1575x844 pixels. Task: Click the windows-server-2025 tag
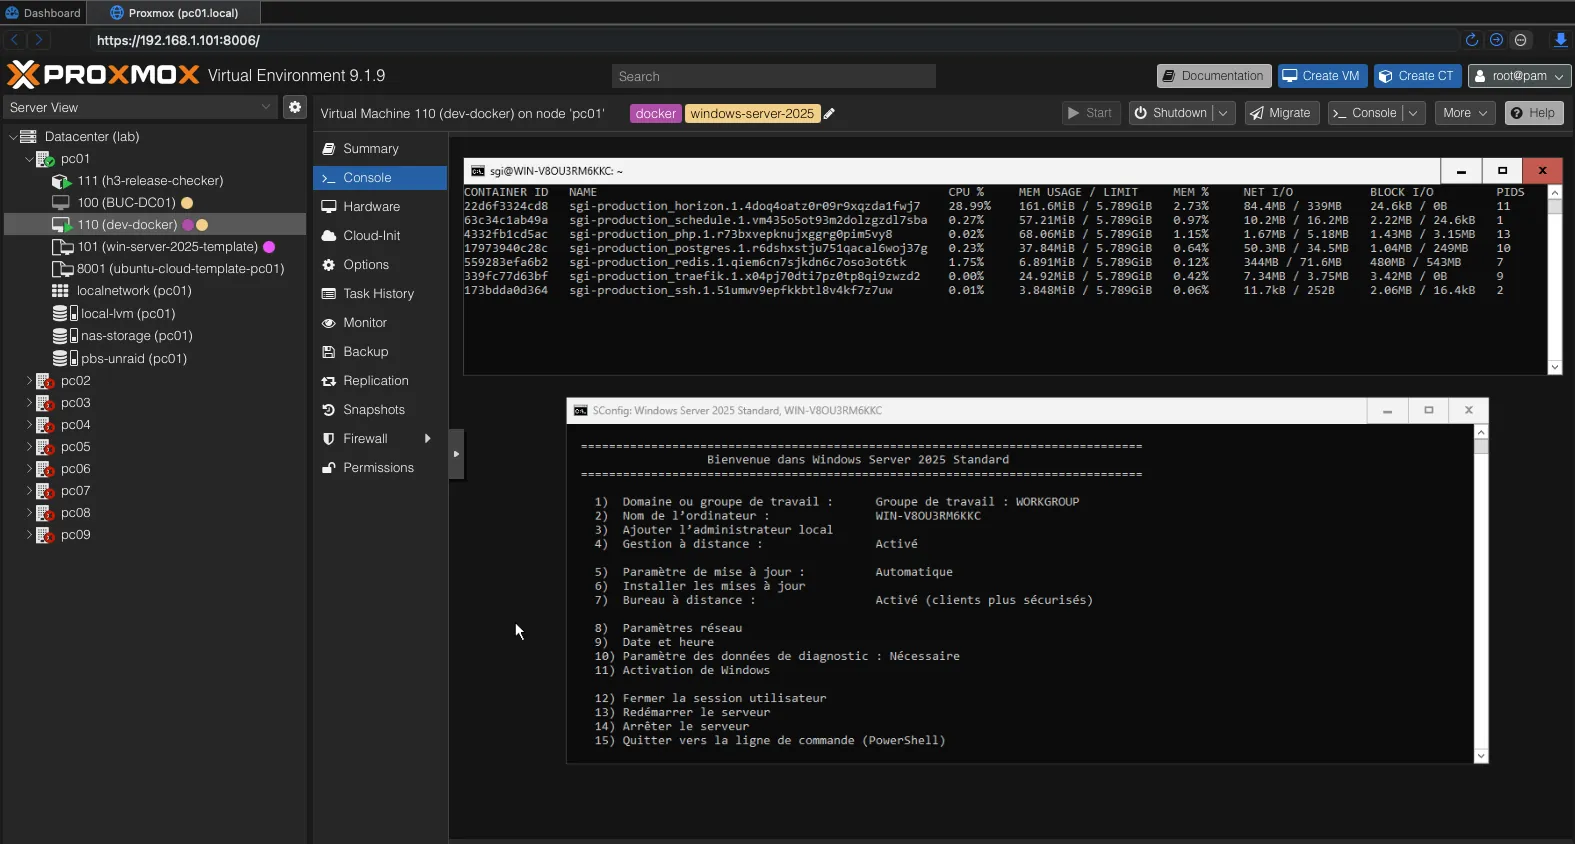tap(752, 114)
